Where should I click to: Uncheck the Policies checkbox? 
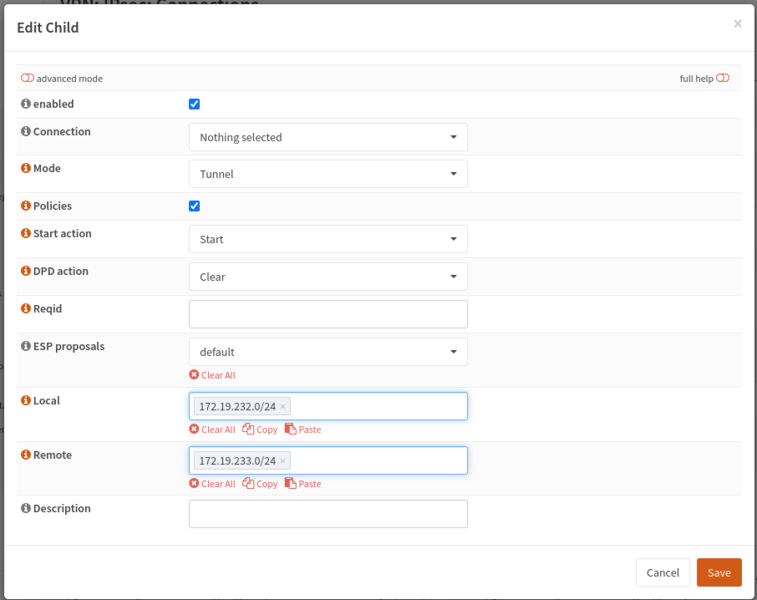[194, 206]
